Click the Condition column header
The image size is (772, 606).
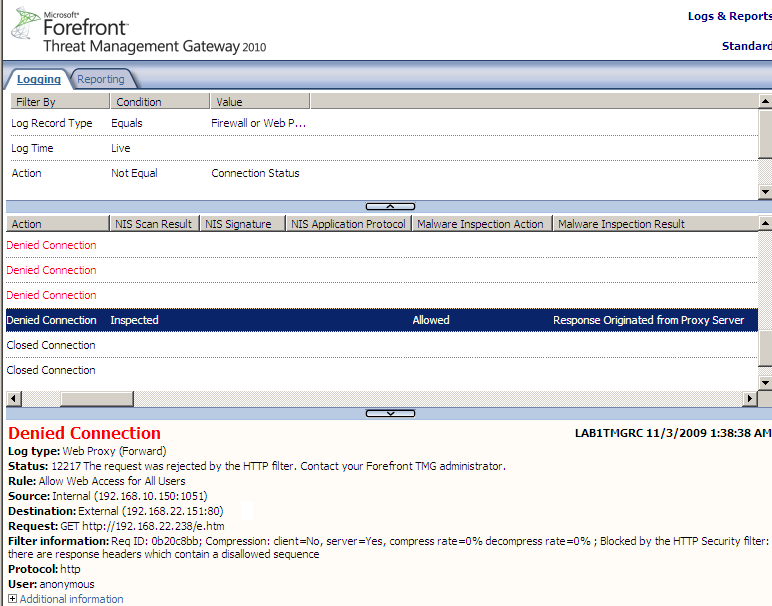pos(160,101)
